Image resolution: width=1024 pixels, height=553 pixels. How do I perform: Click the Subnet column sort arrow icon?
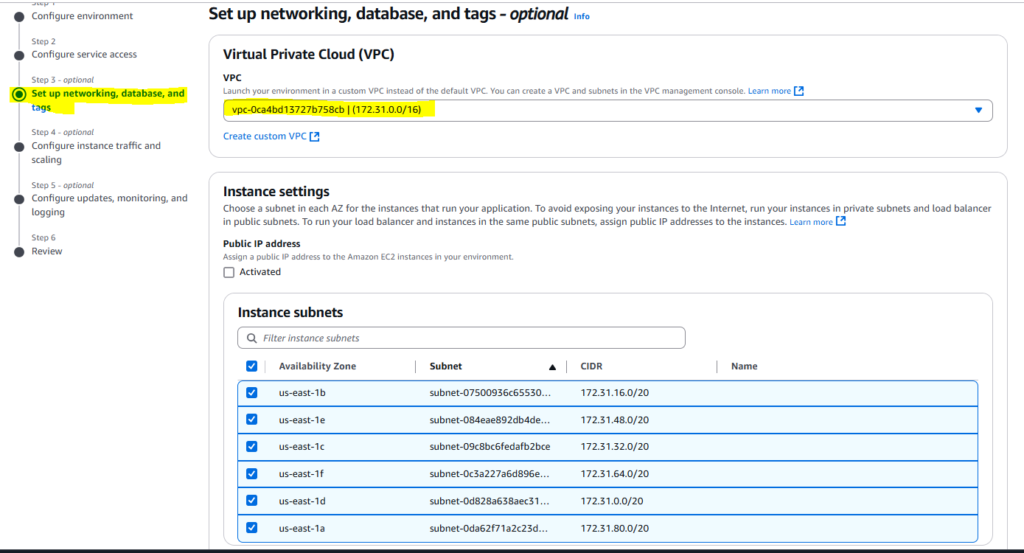pos(552,367)
